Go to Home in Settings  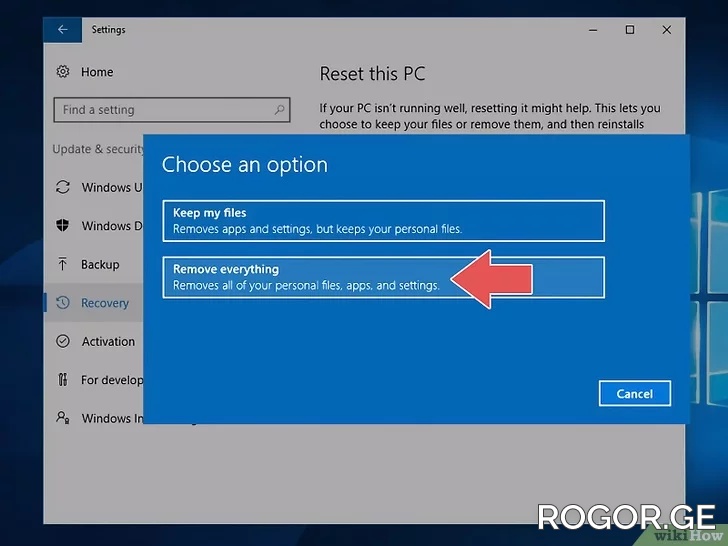97,72
